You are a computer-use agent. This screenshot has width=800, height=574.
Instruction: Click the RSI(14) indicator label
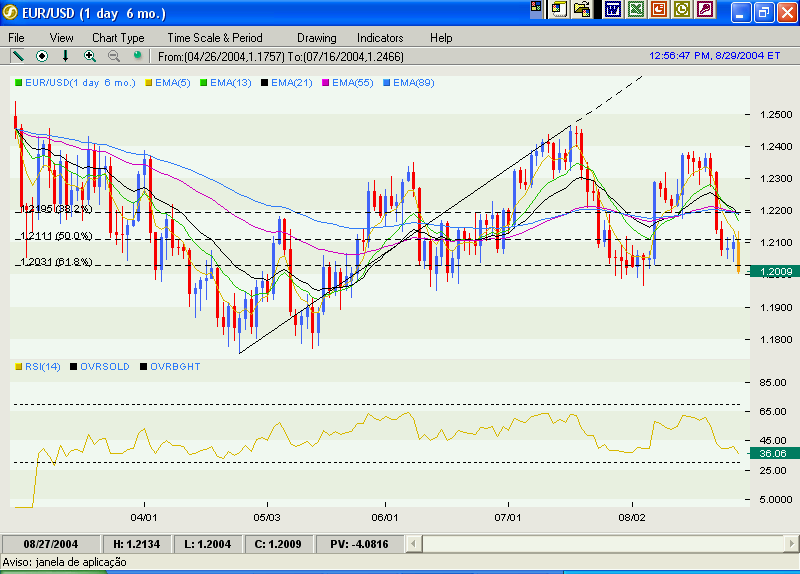click(x=44, y=367)
